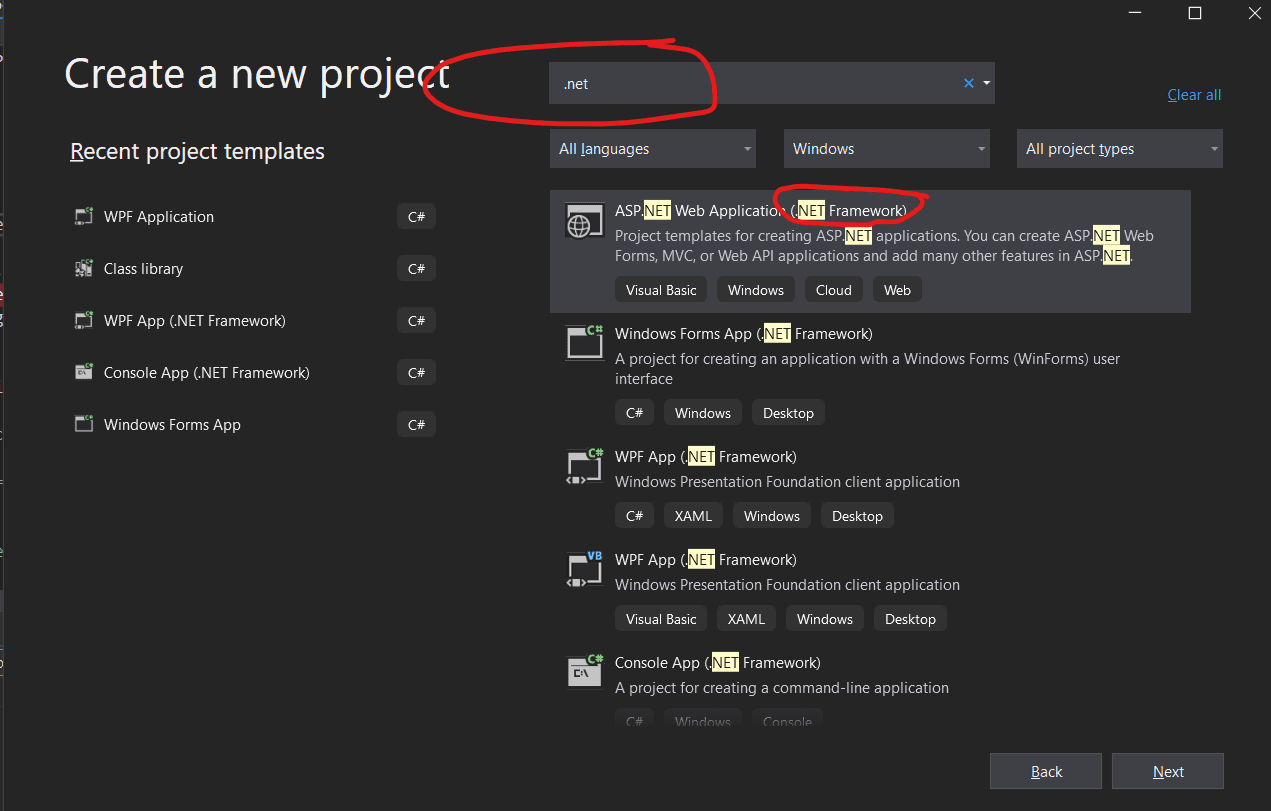This screenshot has height=811, width=1271.
Task: Click the recent WPF App (.NET Framework) icon
Action: [x=84, y=321]
